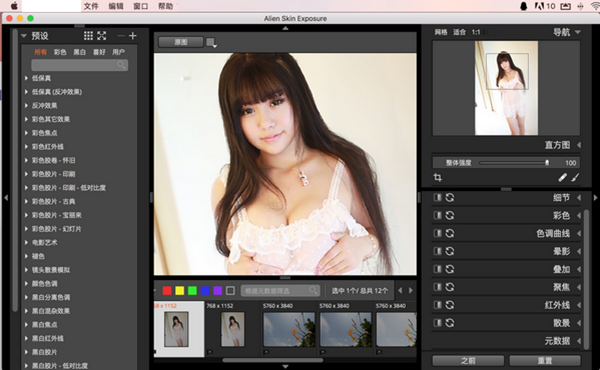Toggle the 叠加 panel on or off

coord(437,269)
